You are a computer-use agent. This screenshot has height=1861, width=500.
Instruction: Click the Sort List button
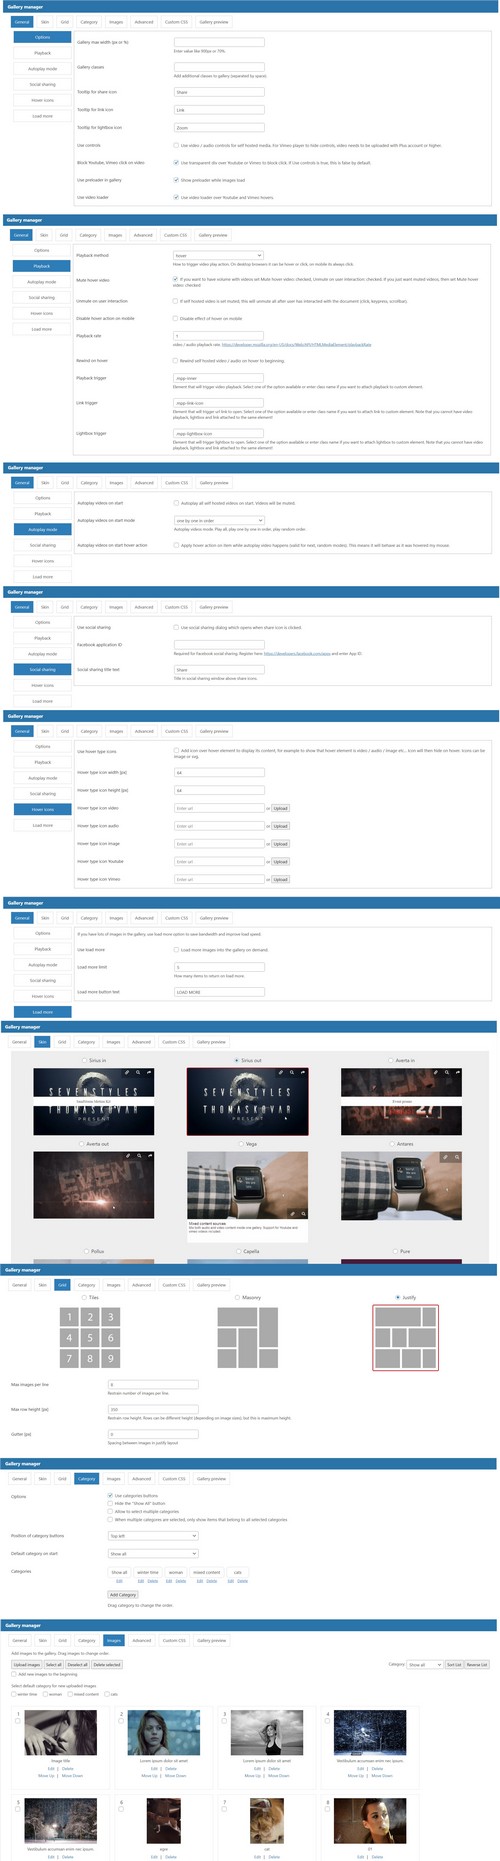click(x=454, y=1664)
